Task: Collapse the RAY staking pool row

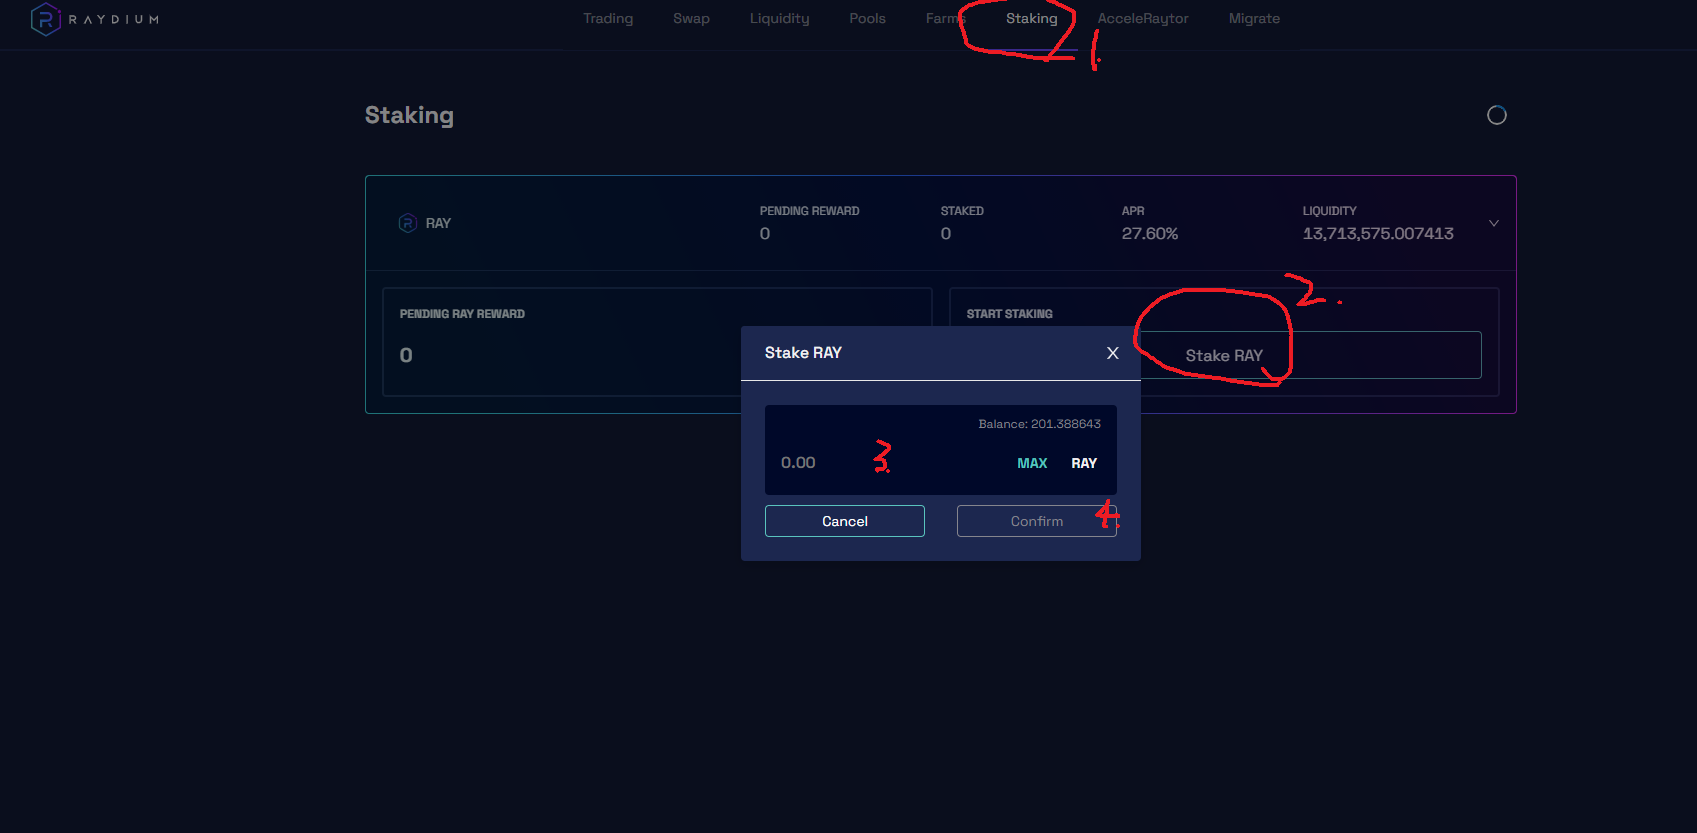Action: pos(1494,223)
